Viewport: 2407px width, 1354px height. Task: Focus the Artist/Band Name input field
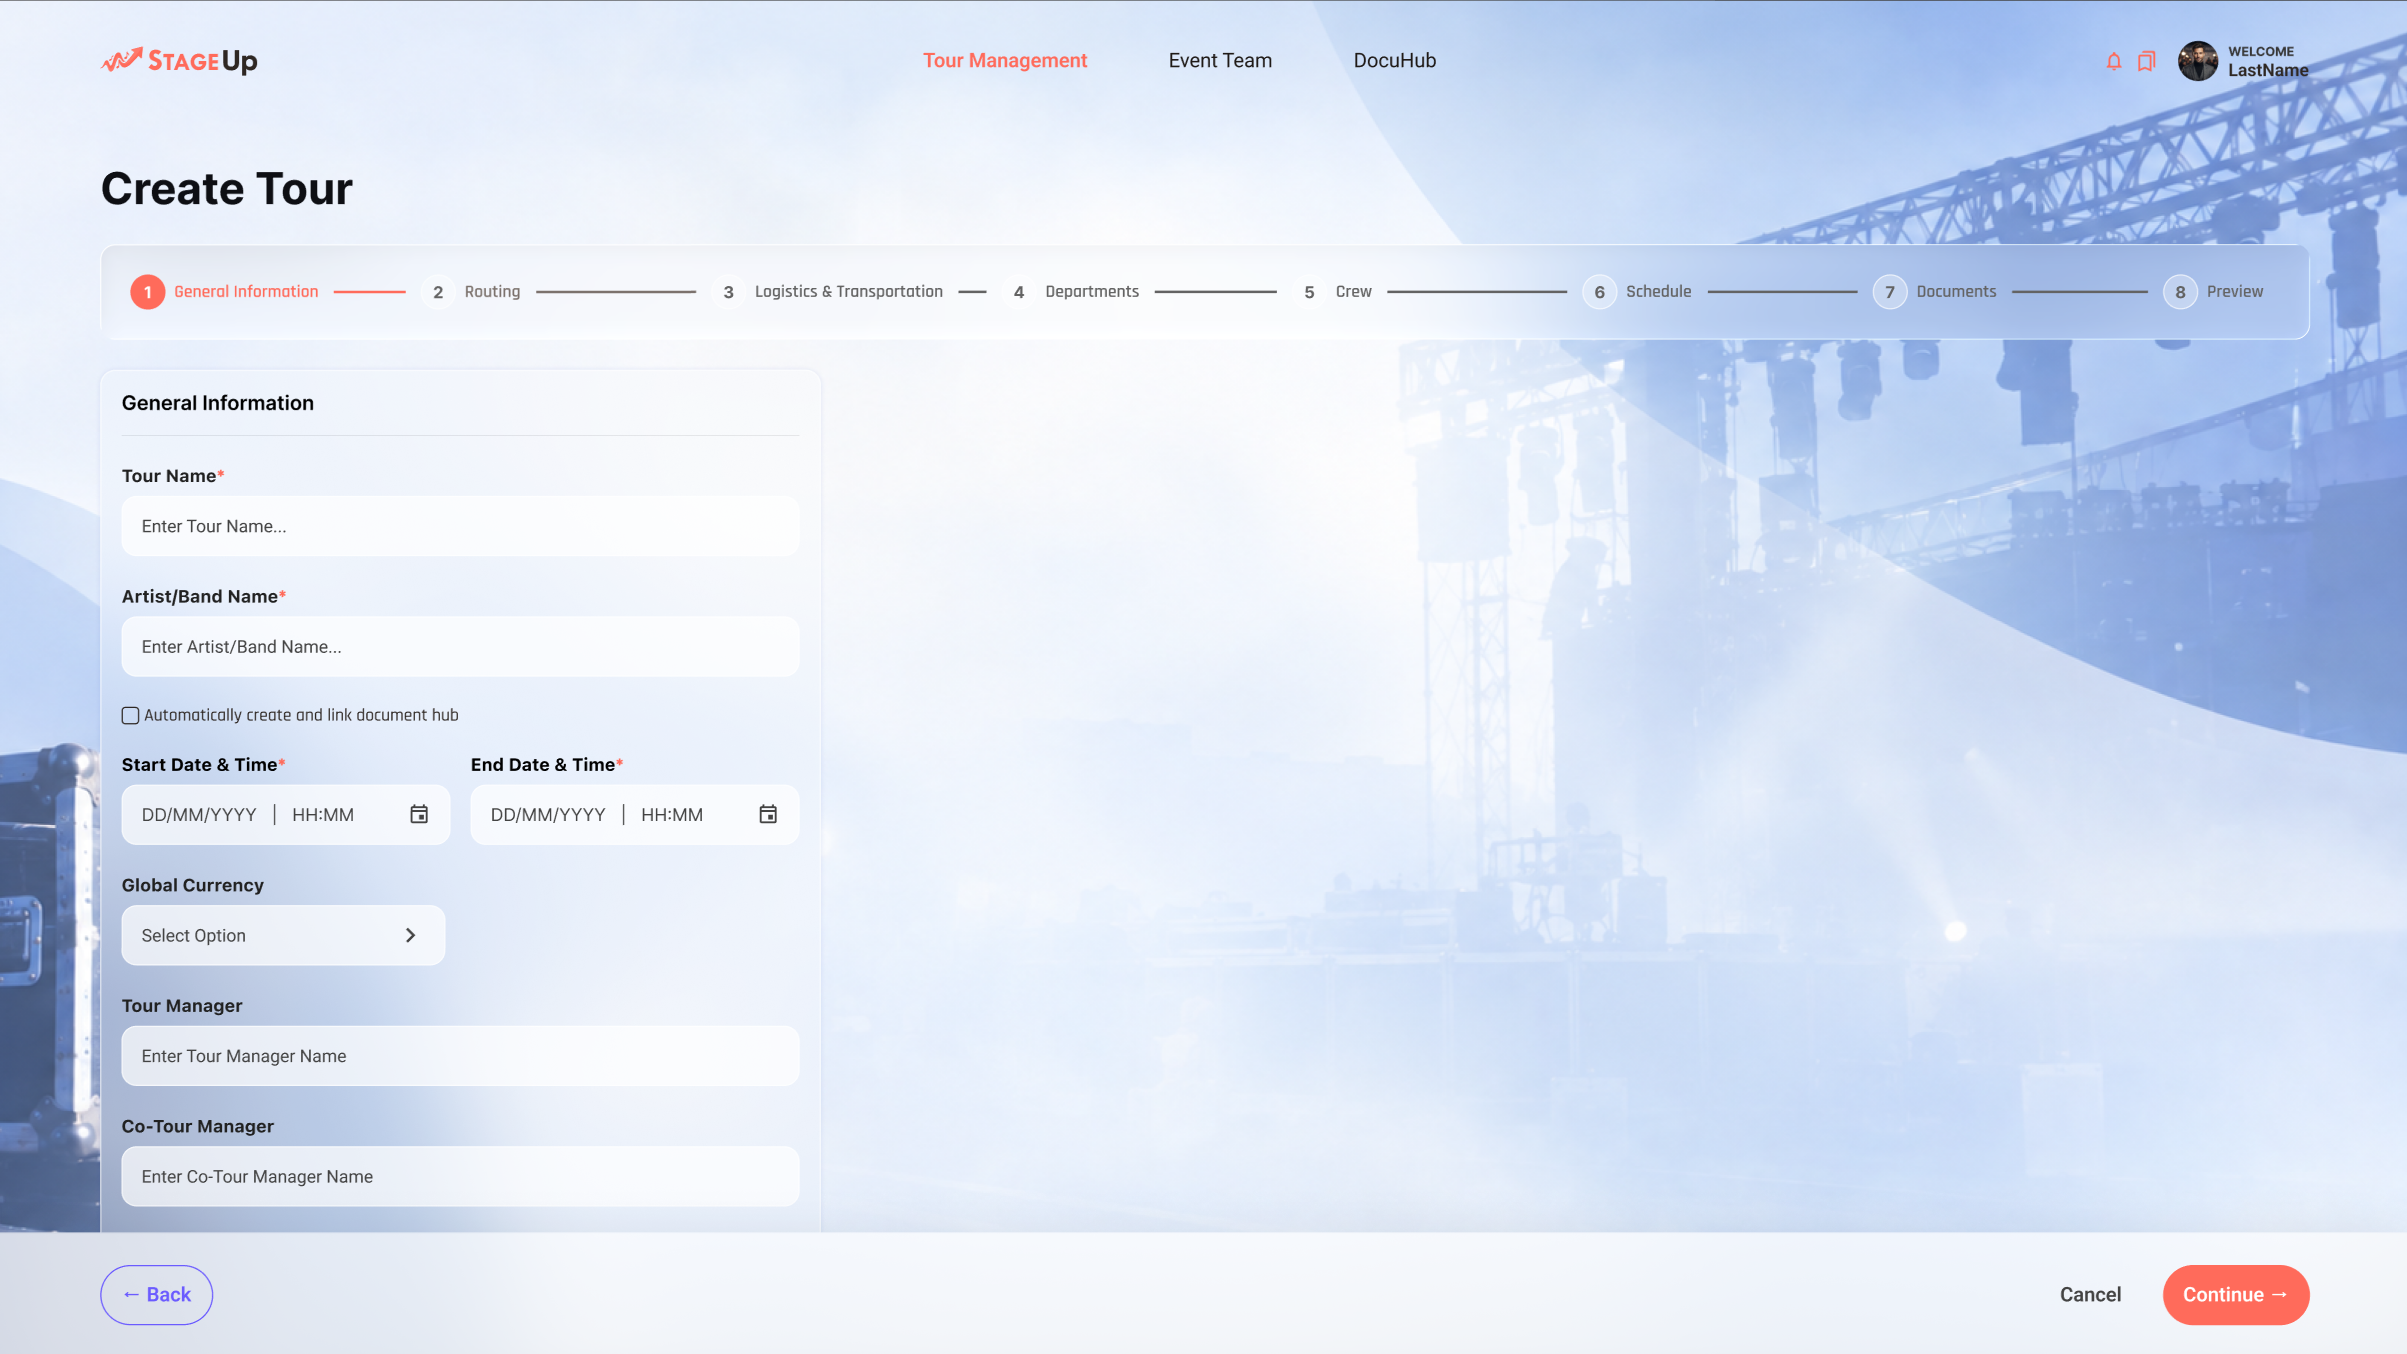coord(460,646)
